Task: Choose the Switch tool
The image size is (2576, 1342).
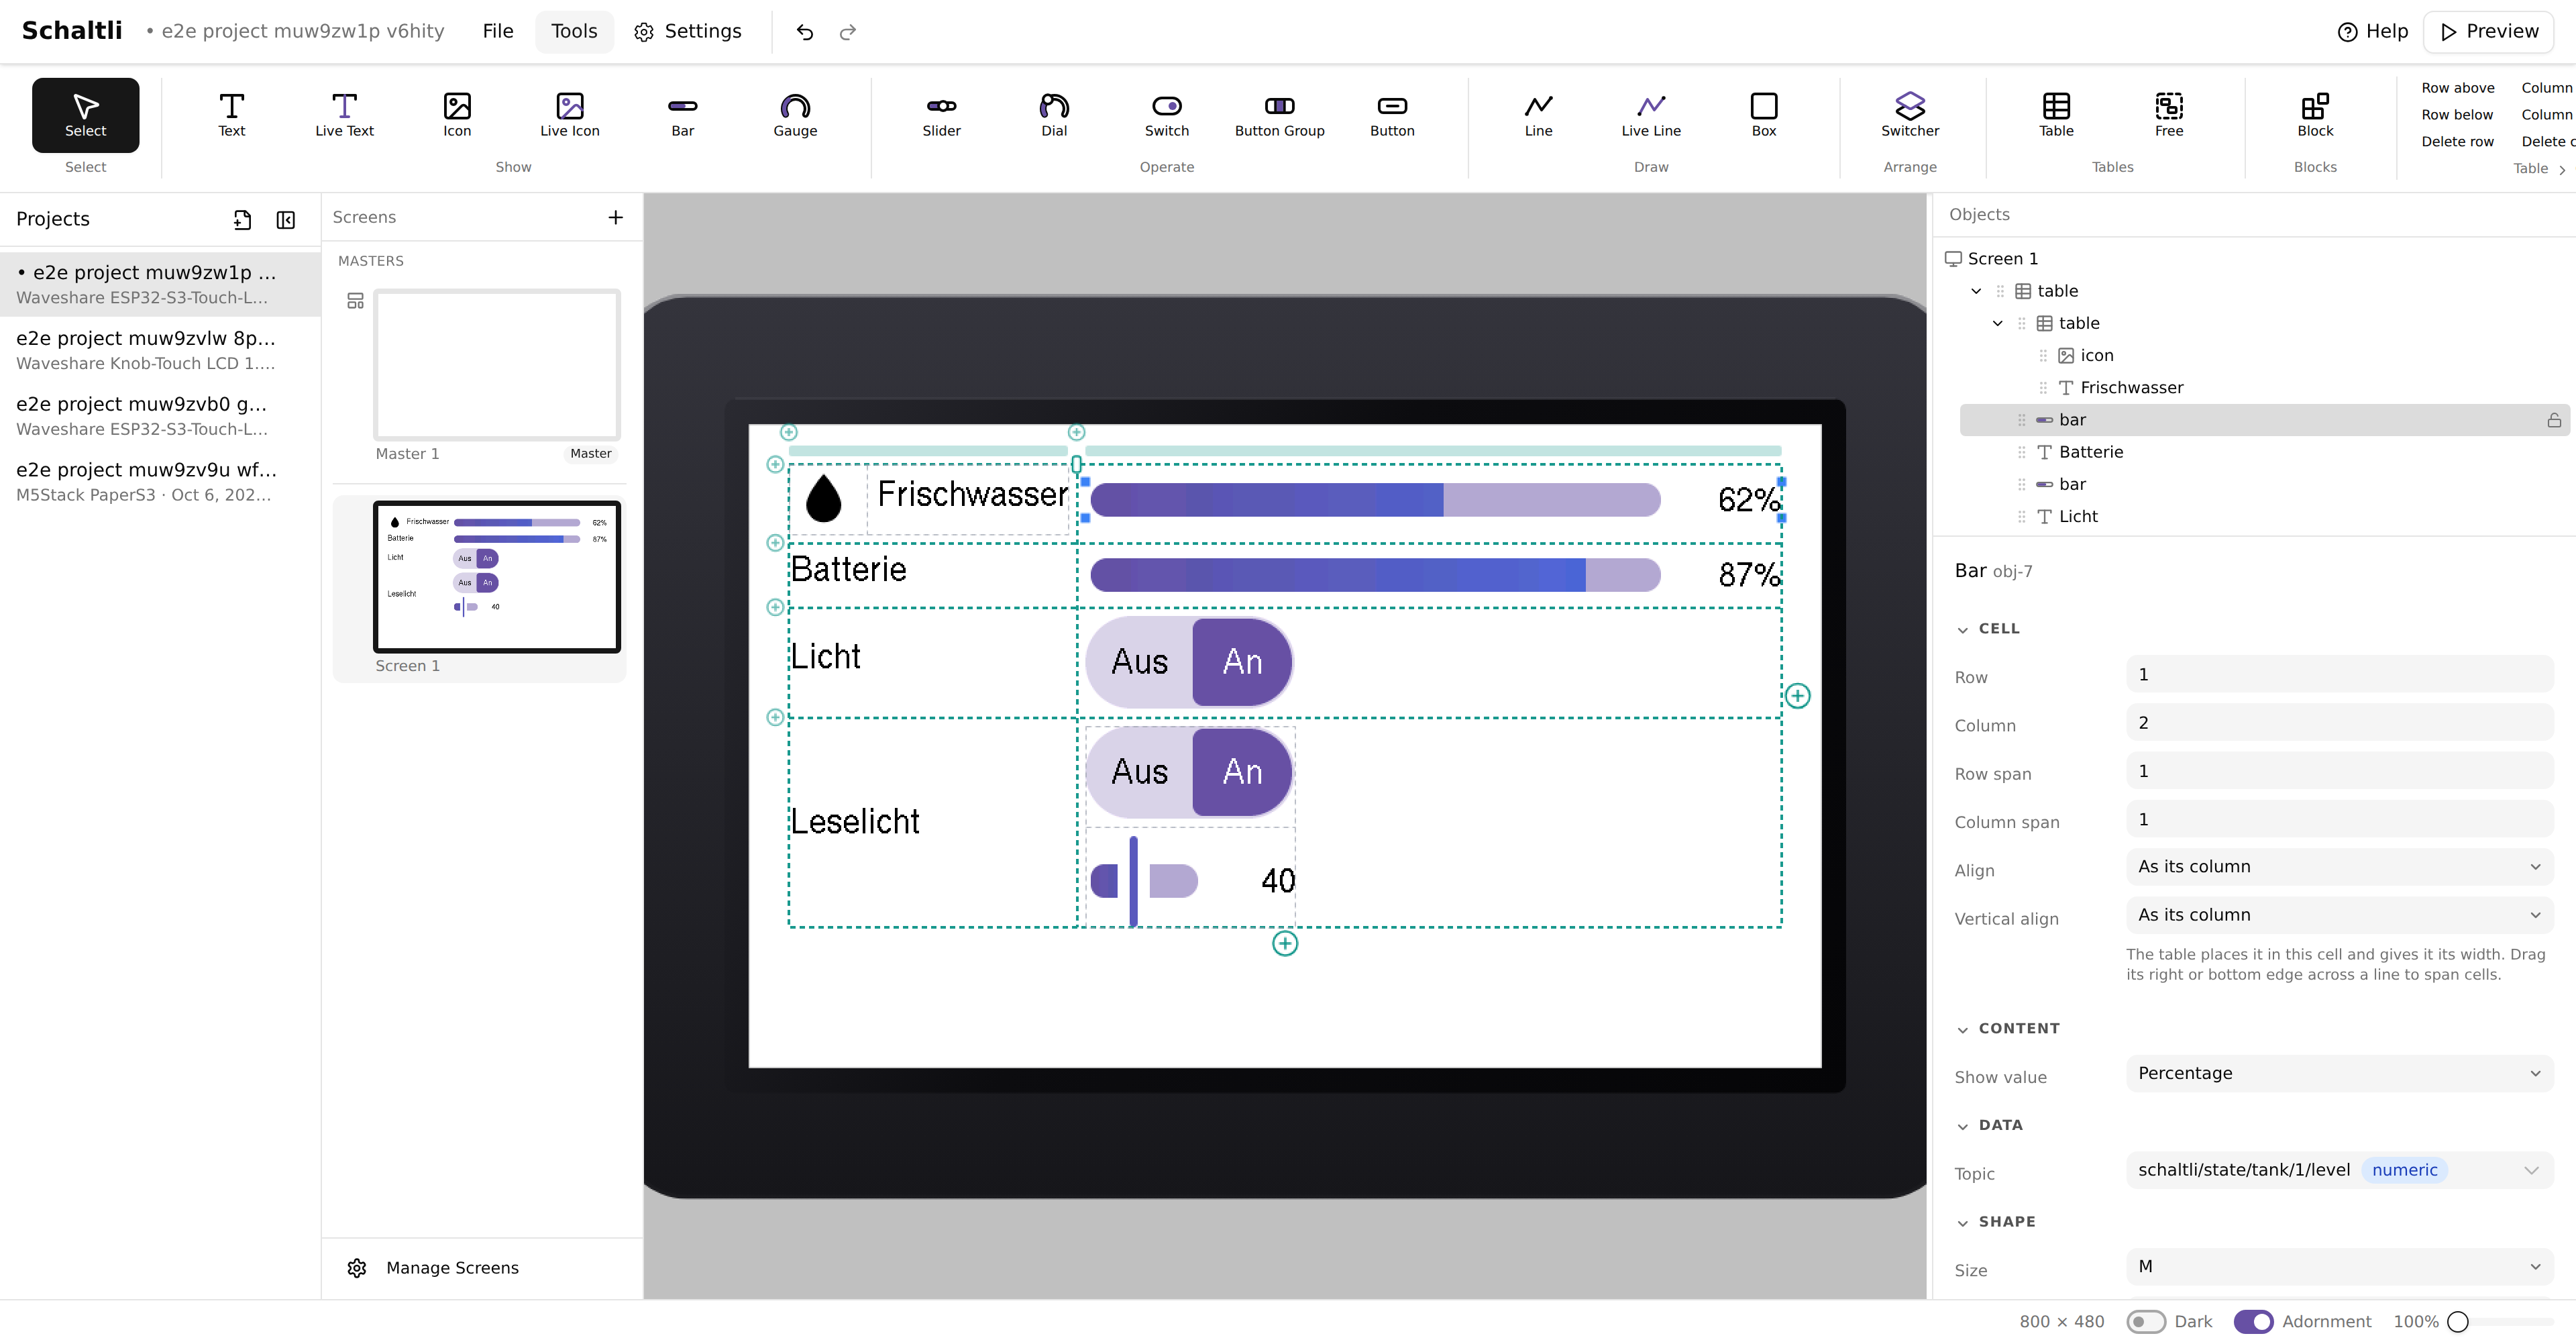Action: pos(1167,115)
